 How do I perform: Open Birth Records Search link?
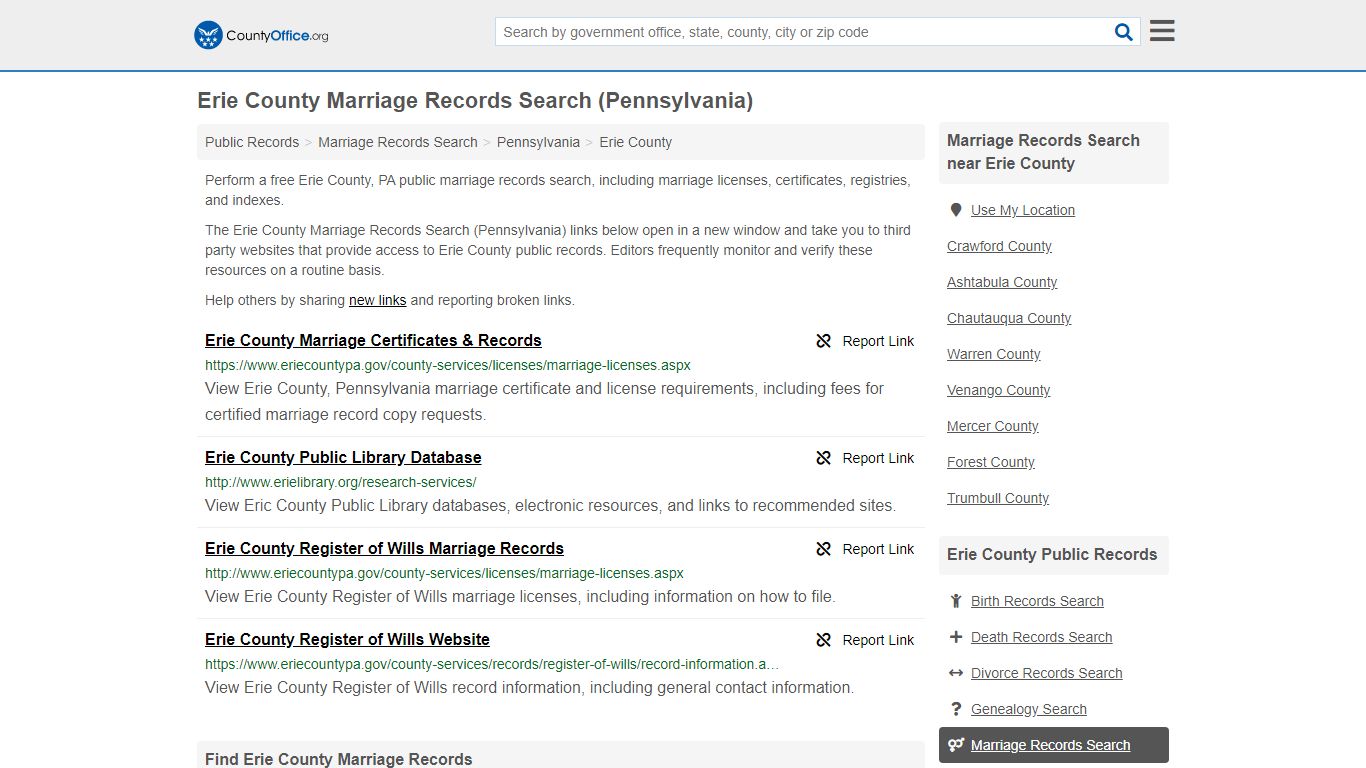tap(1037, 601)
